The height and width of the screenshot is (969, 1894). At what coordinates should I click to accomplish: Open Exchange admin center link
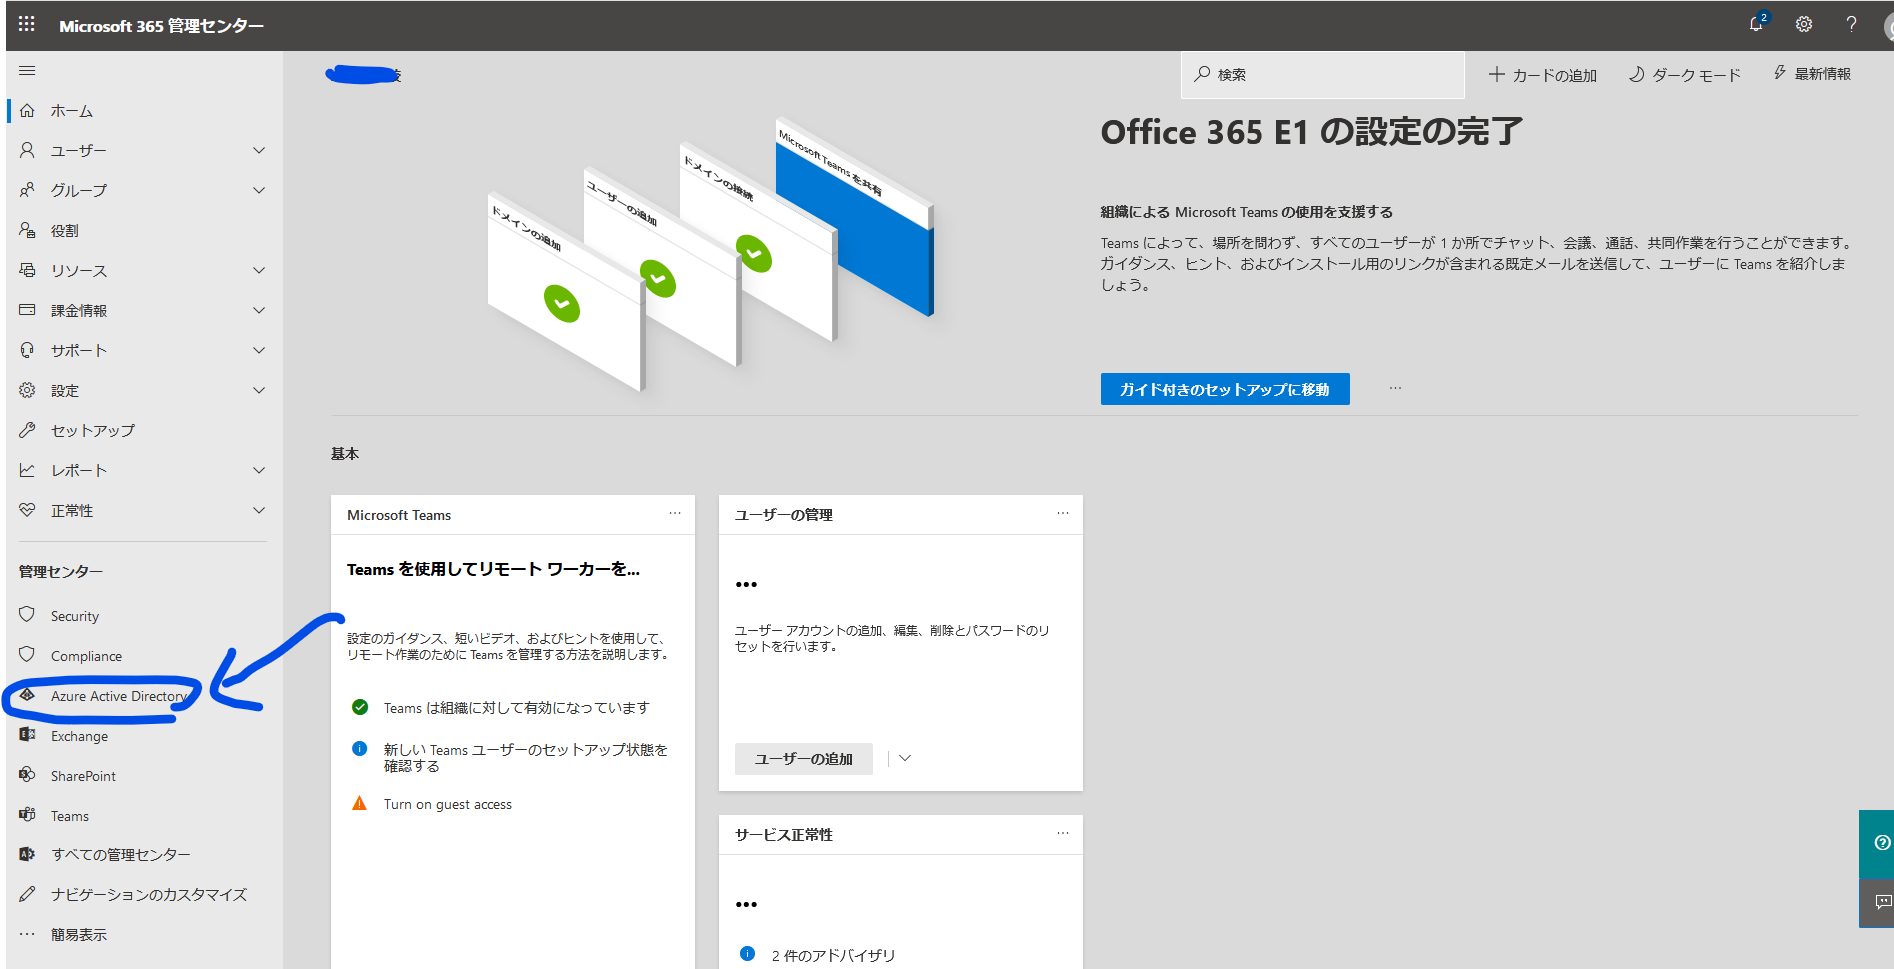pyautogui.click(x=80, y=736)
